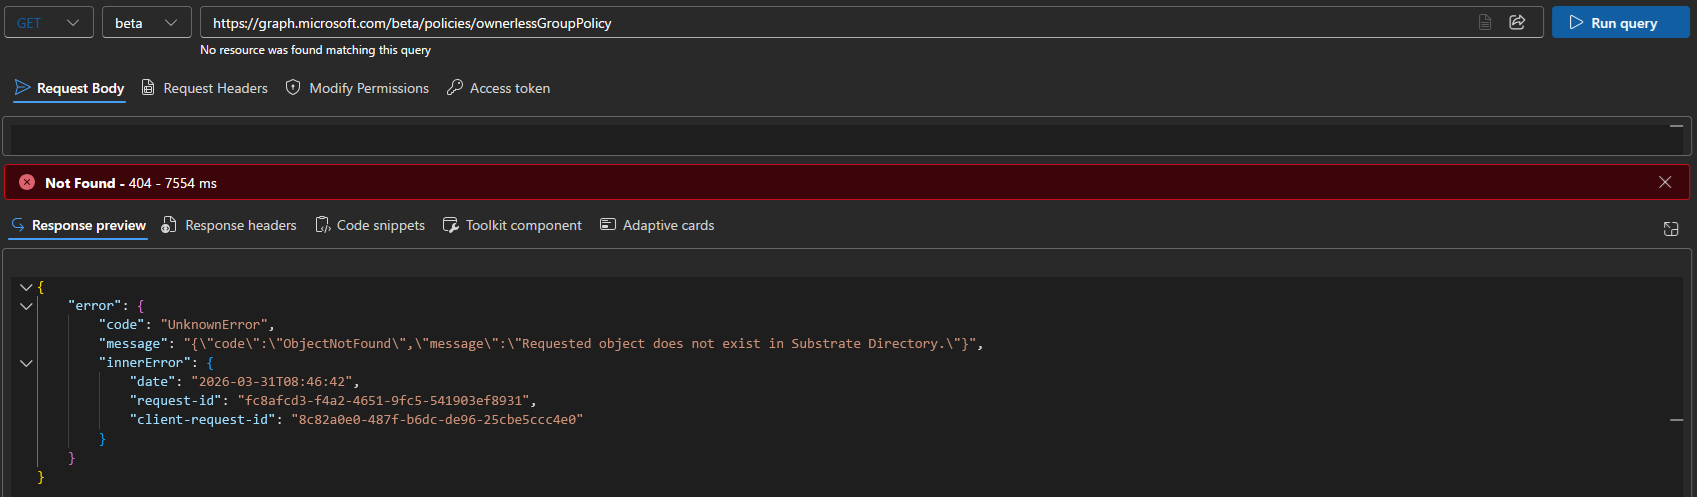Open the Toolkit component tab

(x=512, y=225)
